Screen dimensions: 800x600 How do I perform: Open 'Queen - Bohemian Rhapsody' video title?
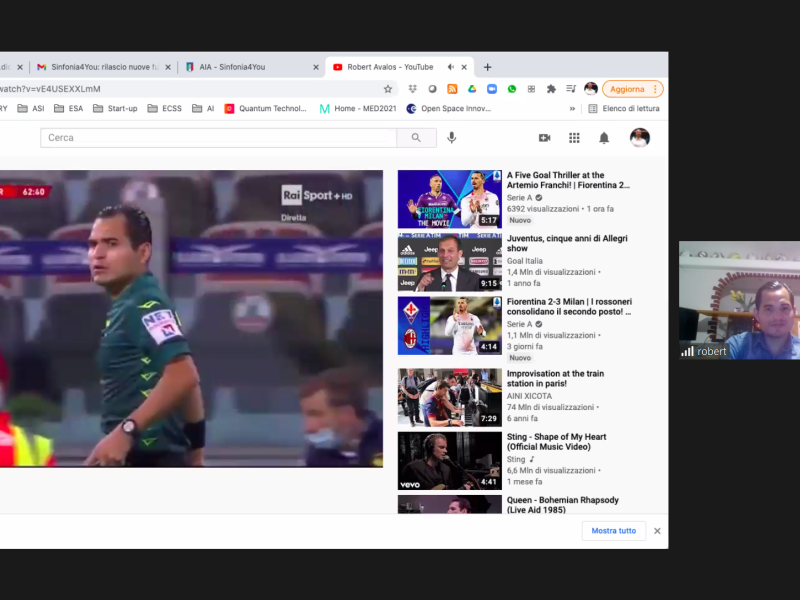click(562, 505)
